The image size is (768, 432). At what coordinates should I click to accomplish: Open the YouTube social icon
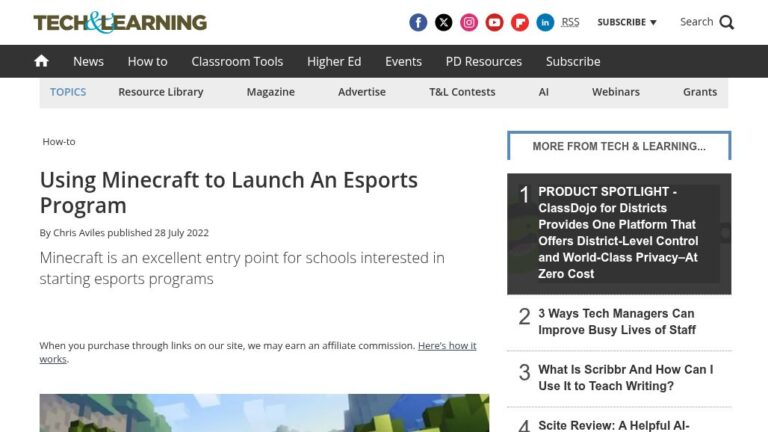click(x=494, y=23)
